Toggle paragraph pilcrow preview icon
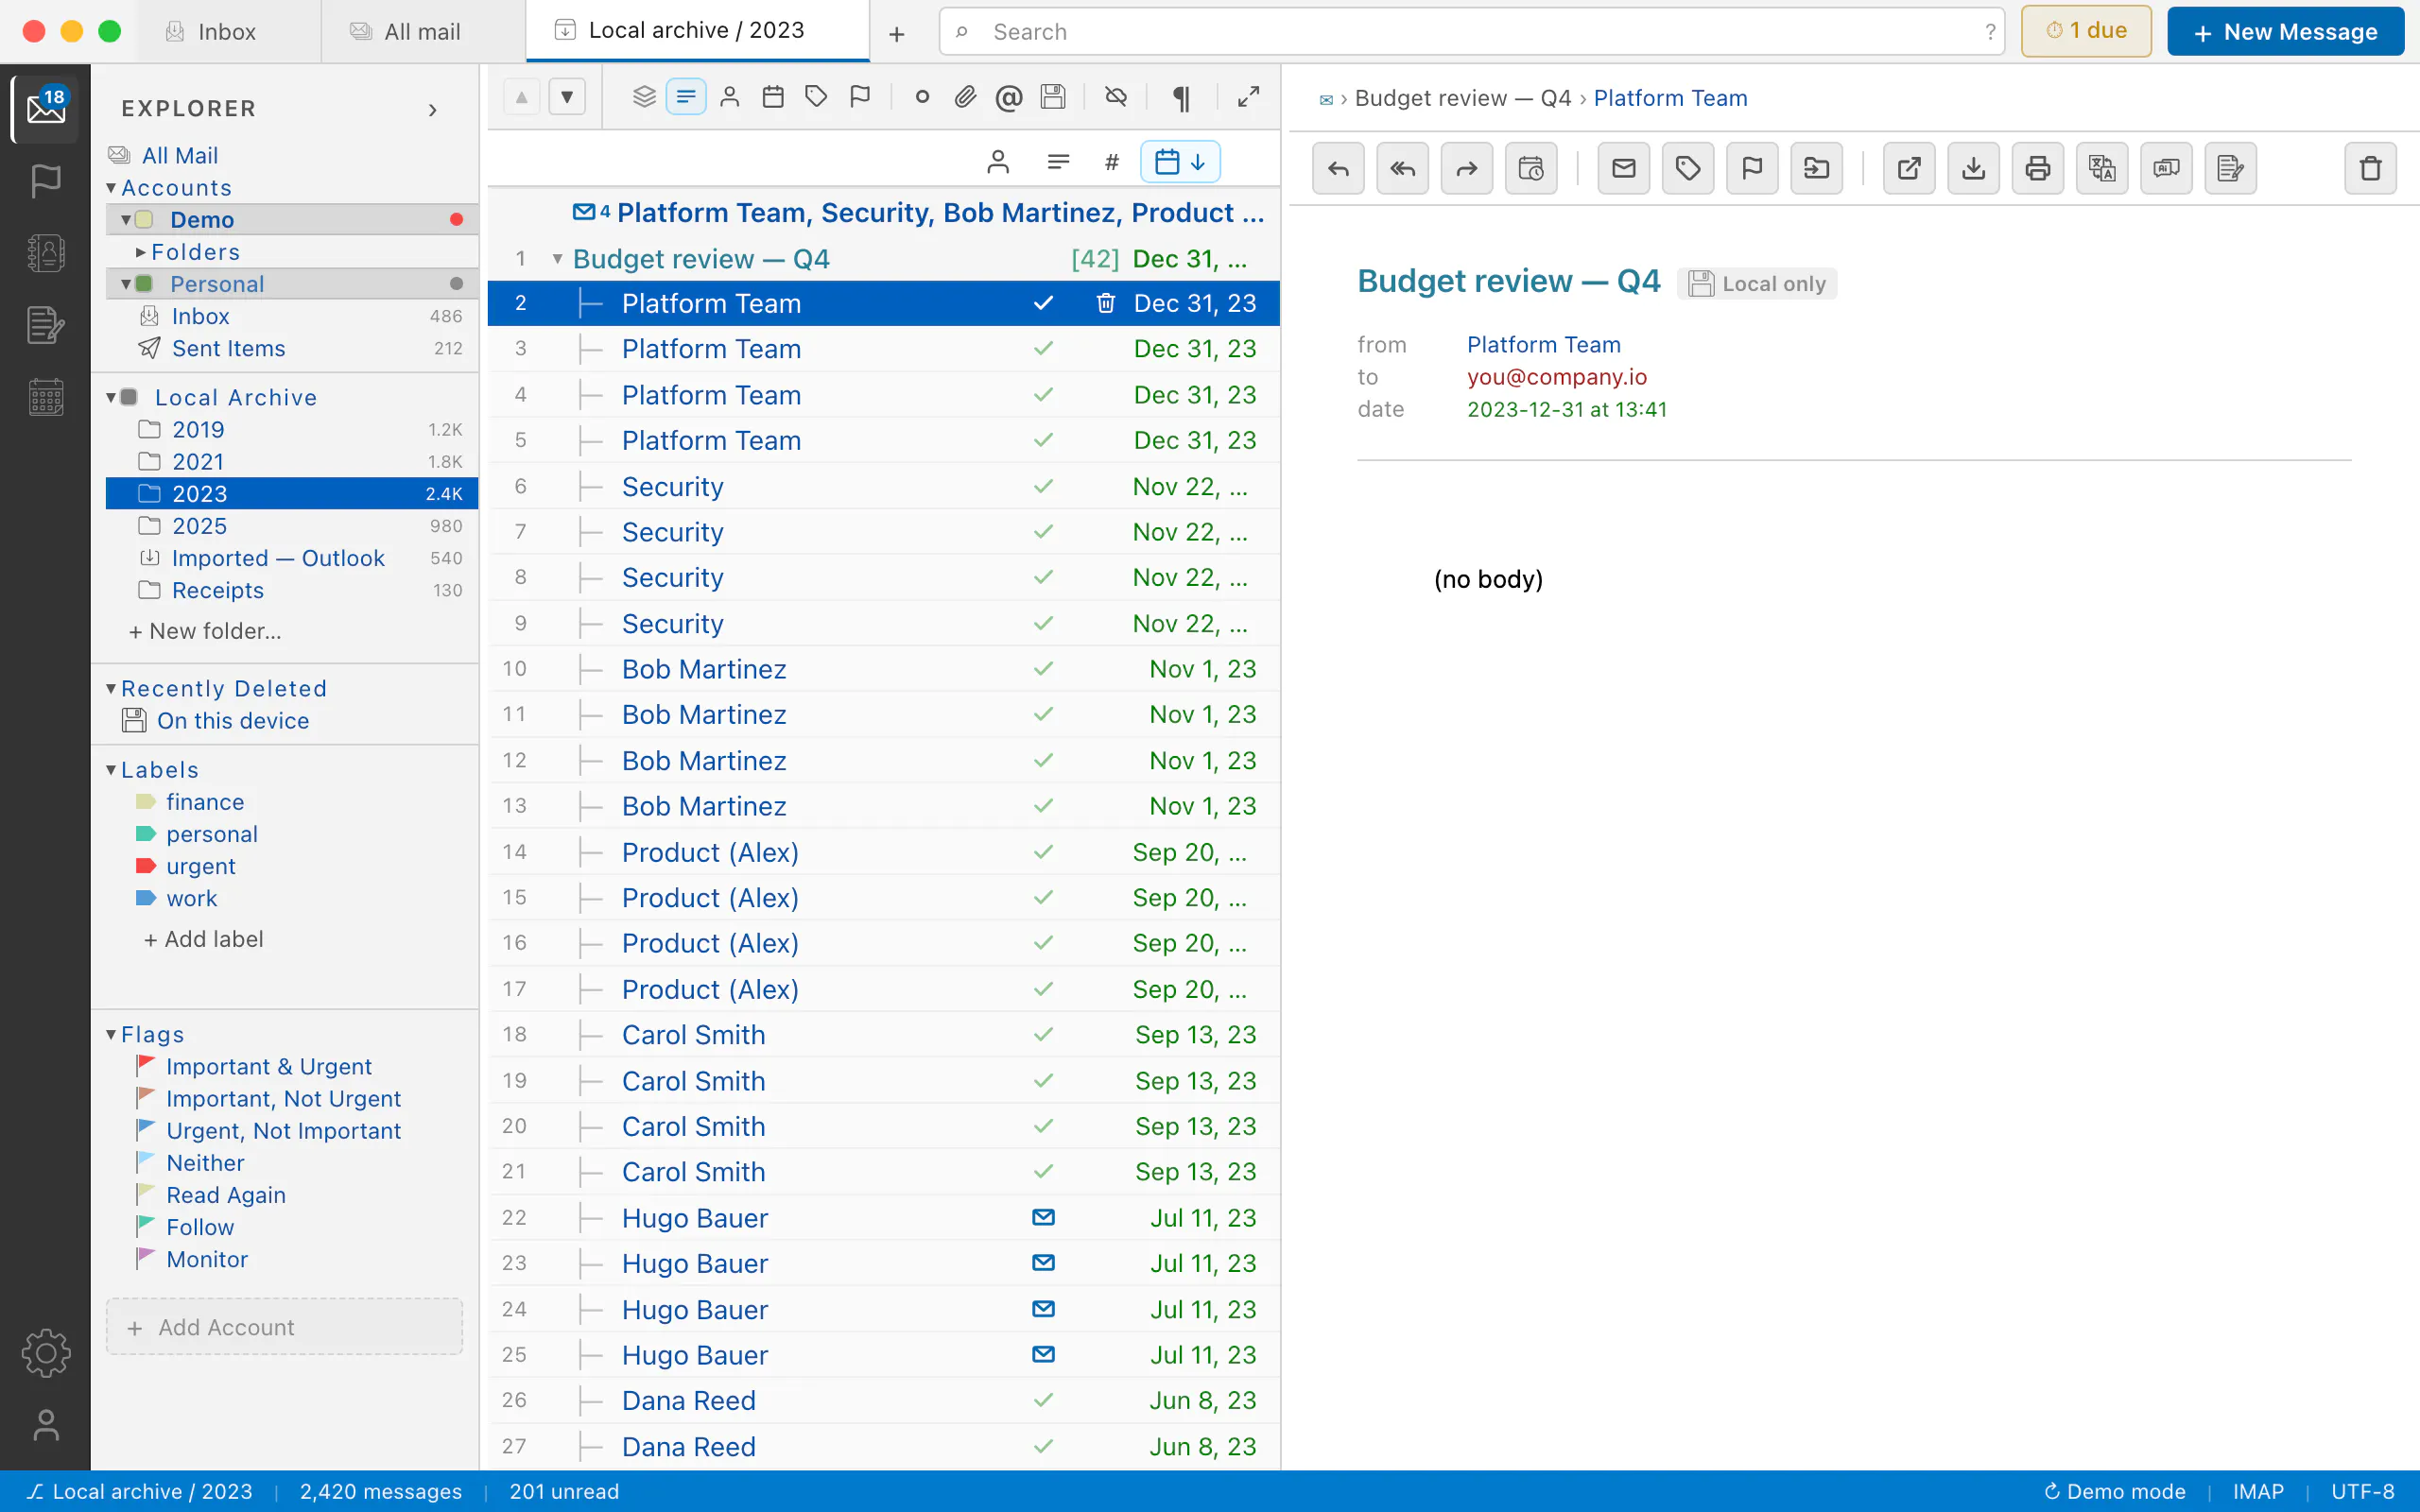Viewport: 2420px width, 1512px height. click(1181, 97)
